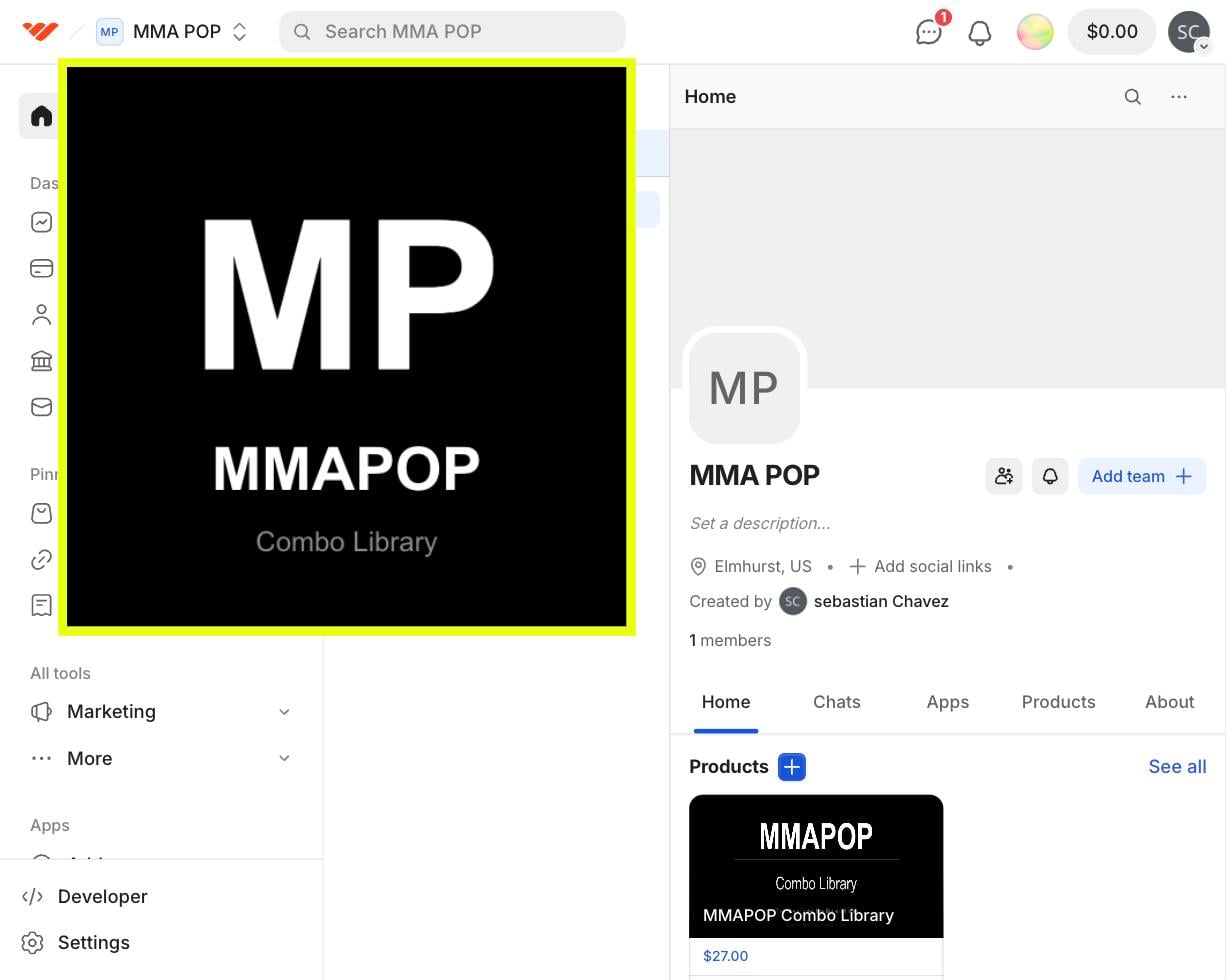Viewport: 1226px width, 980px height.
Task: Open the search icon in Home panel
Action: (x=1132, y=97)
